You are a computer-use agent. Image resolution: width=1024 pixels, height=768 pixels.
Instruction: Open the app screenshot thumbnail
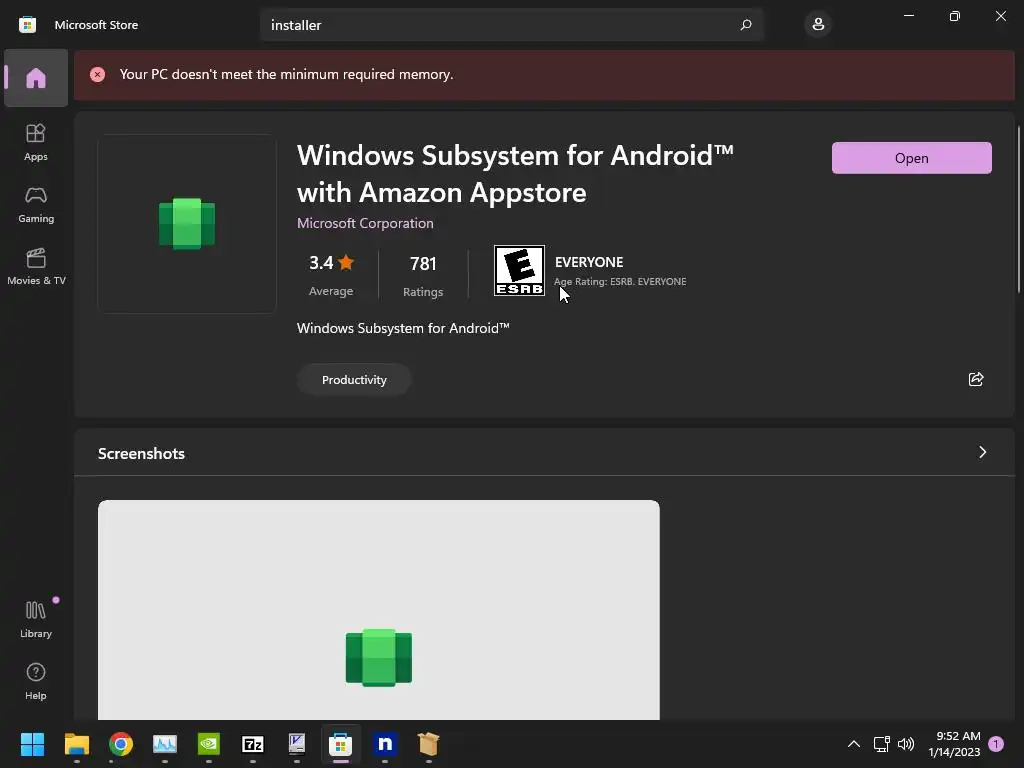pos(379,610)
